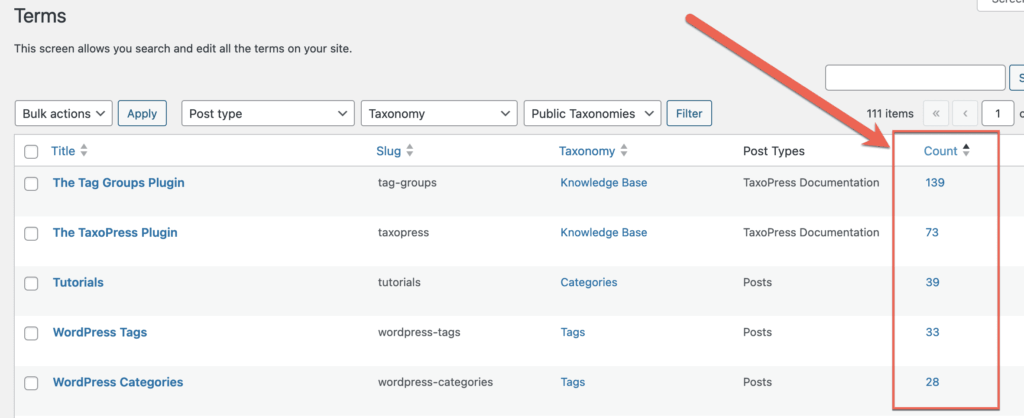Go to first page with double-arrow button
1024x418 pixels.
(x=936, y=113)
